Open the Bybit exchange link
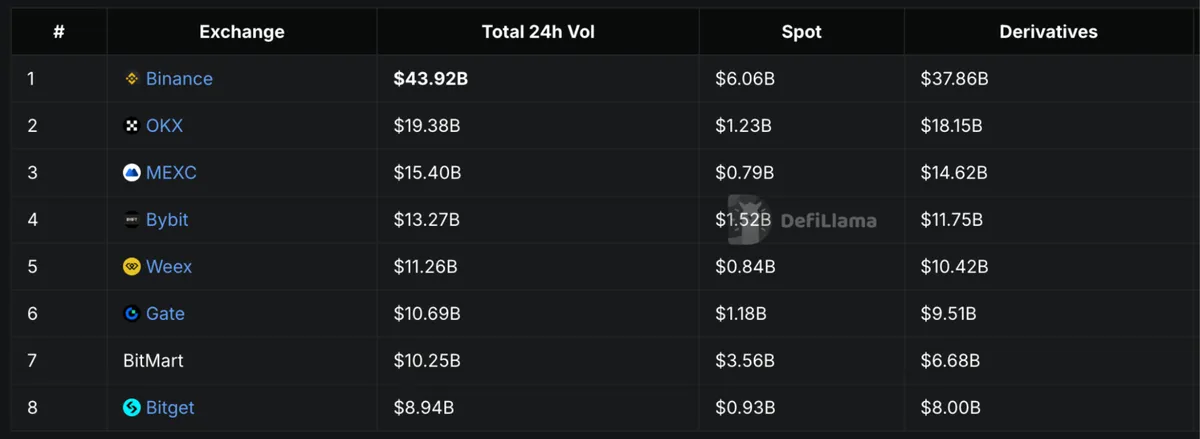1200x439 pixels. tap(167, 220)
